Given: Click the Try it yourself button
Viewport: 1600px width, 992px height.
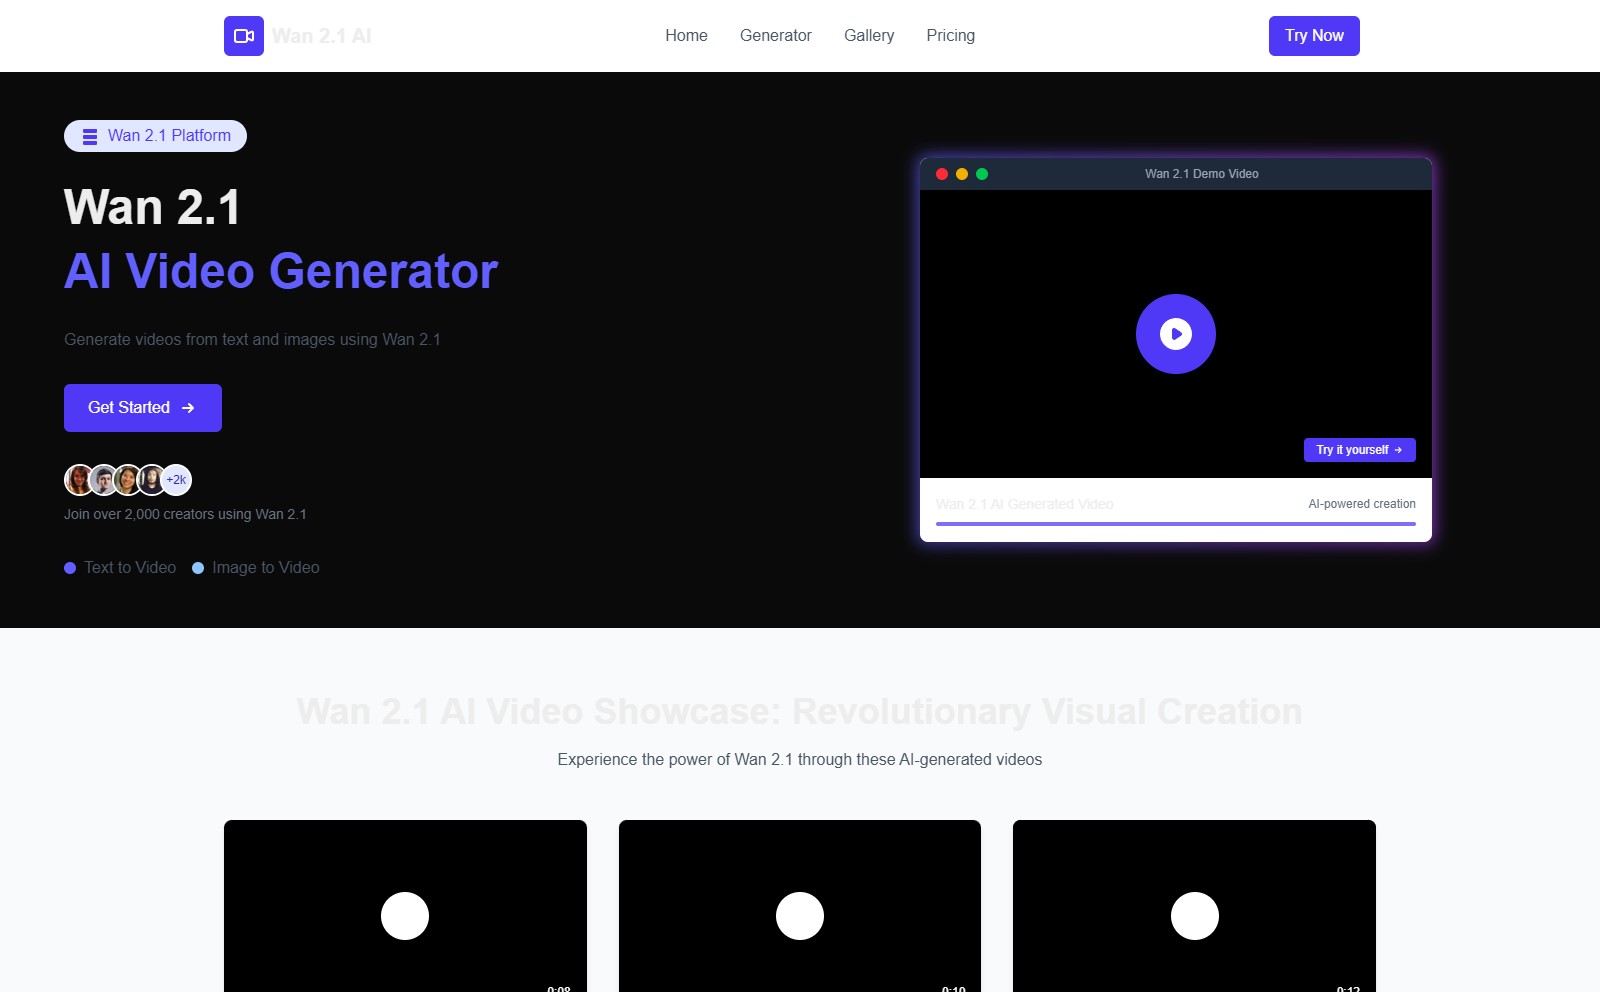Looking at the screenshot, I should point(1359,450).
